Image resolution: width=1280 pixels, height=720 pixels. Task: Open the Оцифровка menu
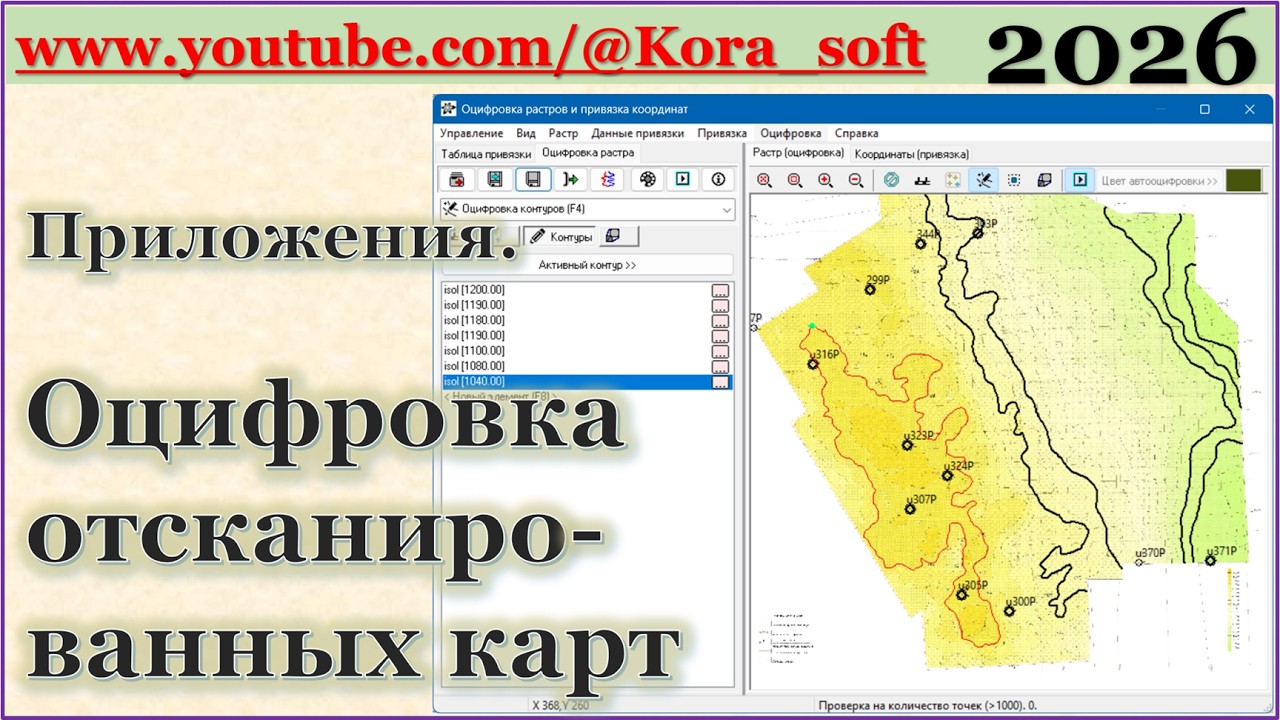click(791, 133)
